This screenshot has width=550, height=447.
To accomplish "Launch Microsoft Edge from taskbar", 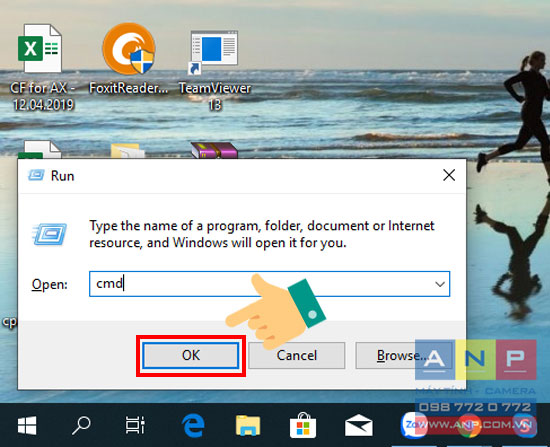I will [193, 425].
